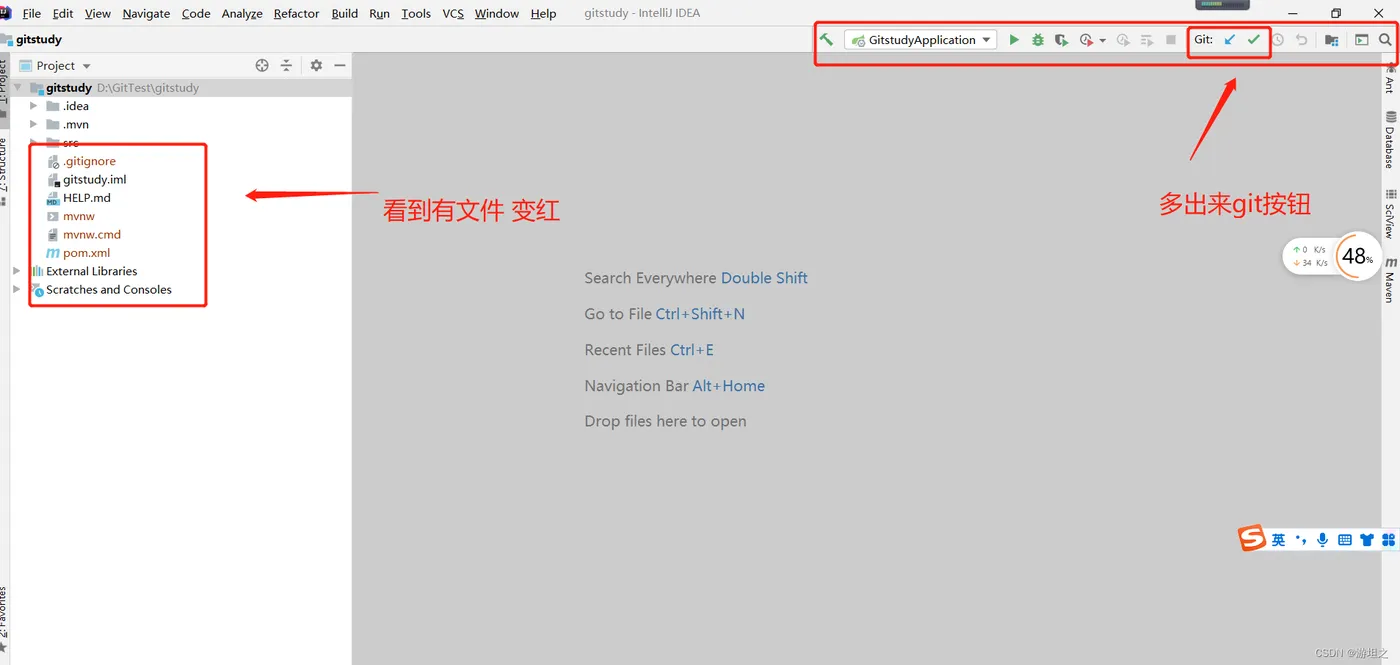This screenshot has height=665, width=1400.
Task: Expand the Scratches and Consoles node arrow
Action: tap(16, 289)
